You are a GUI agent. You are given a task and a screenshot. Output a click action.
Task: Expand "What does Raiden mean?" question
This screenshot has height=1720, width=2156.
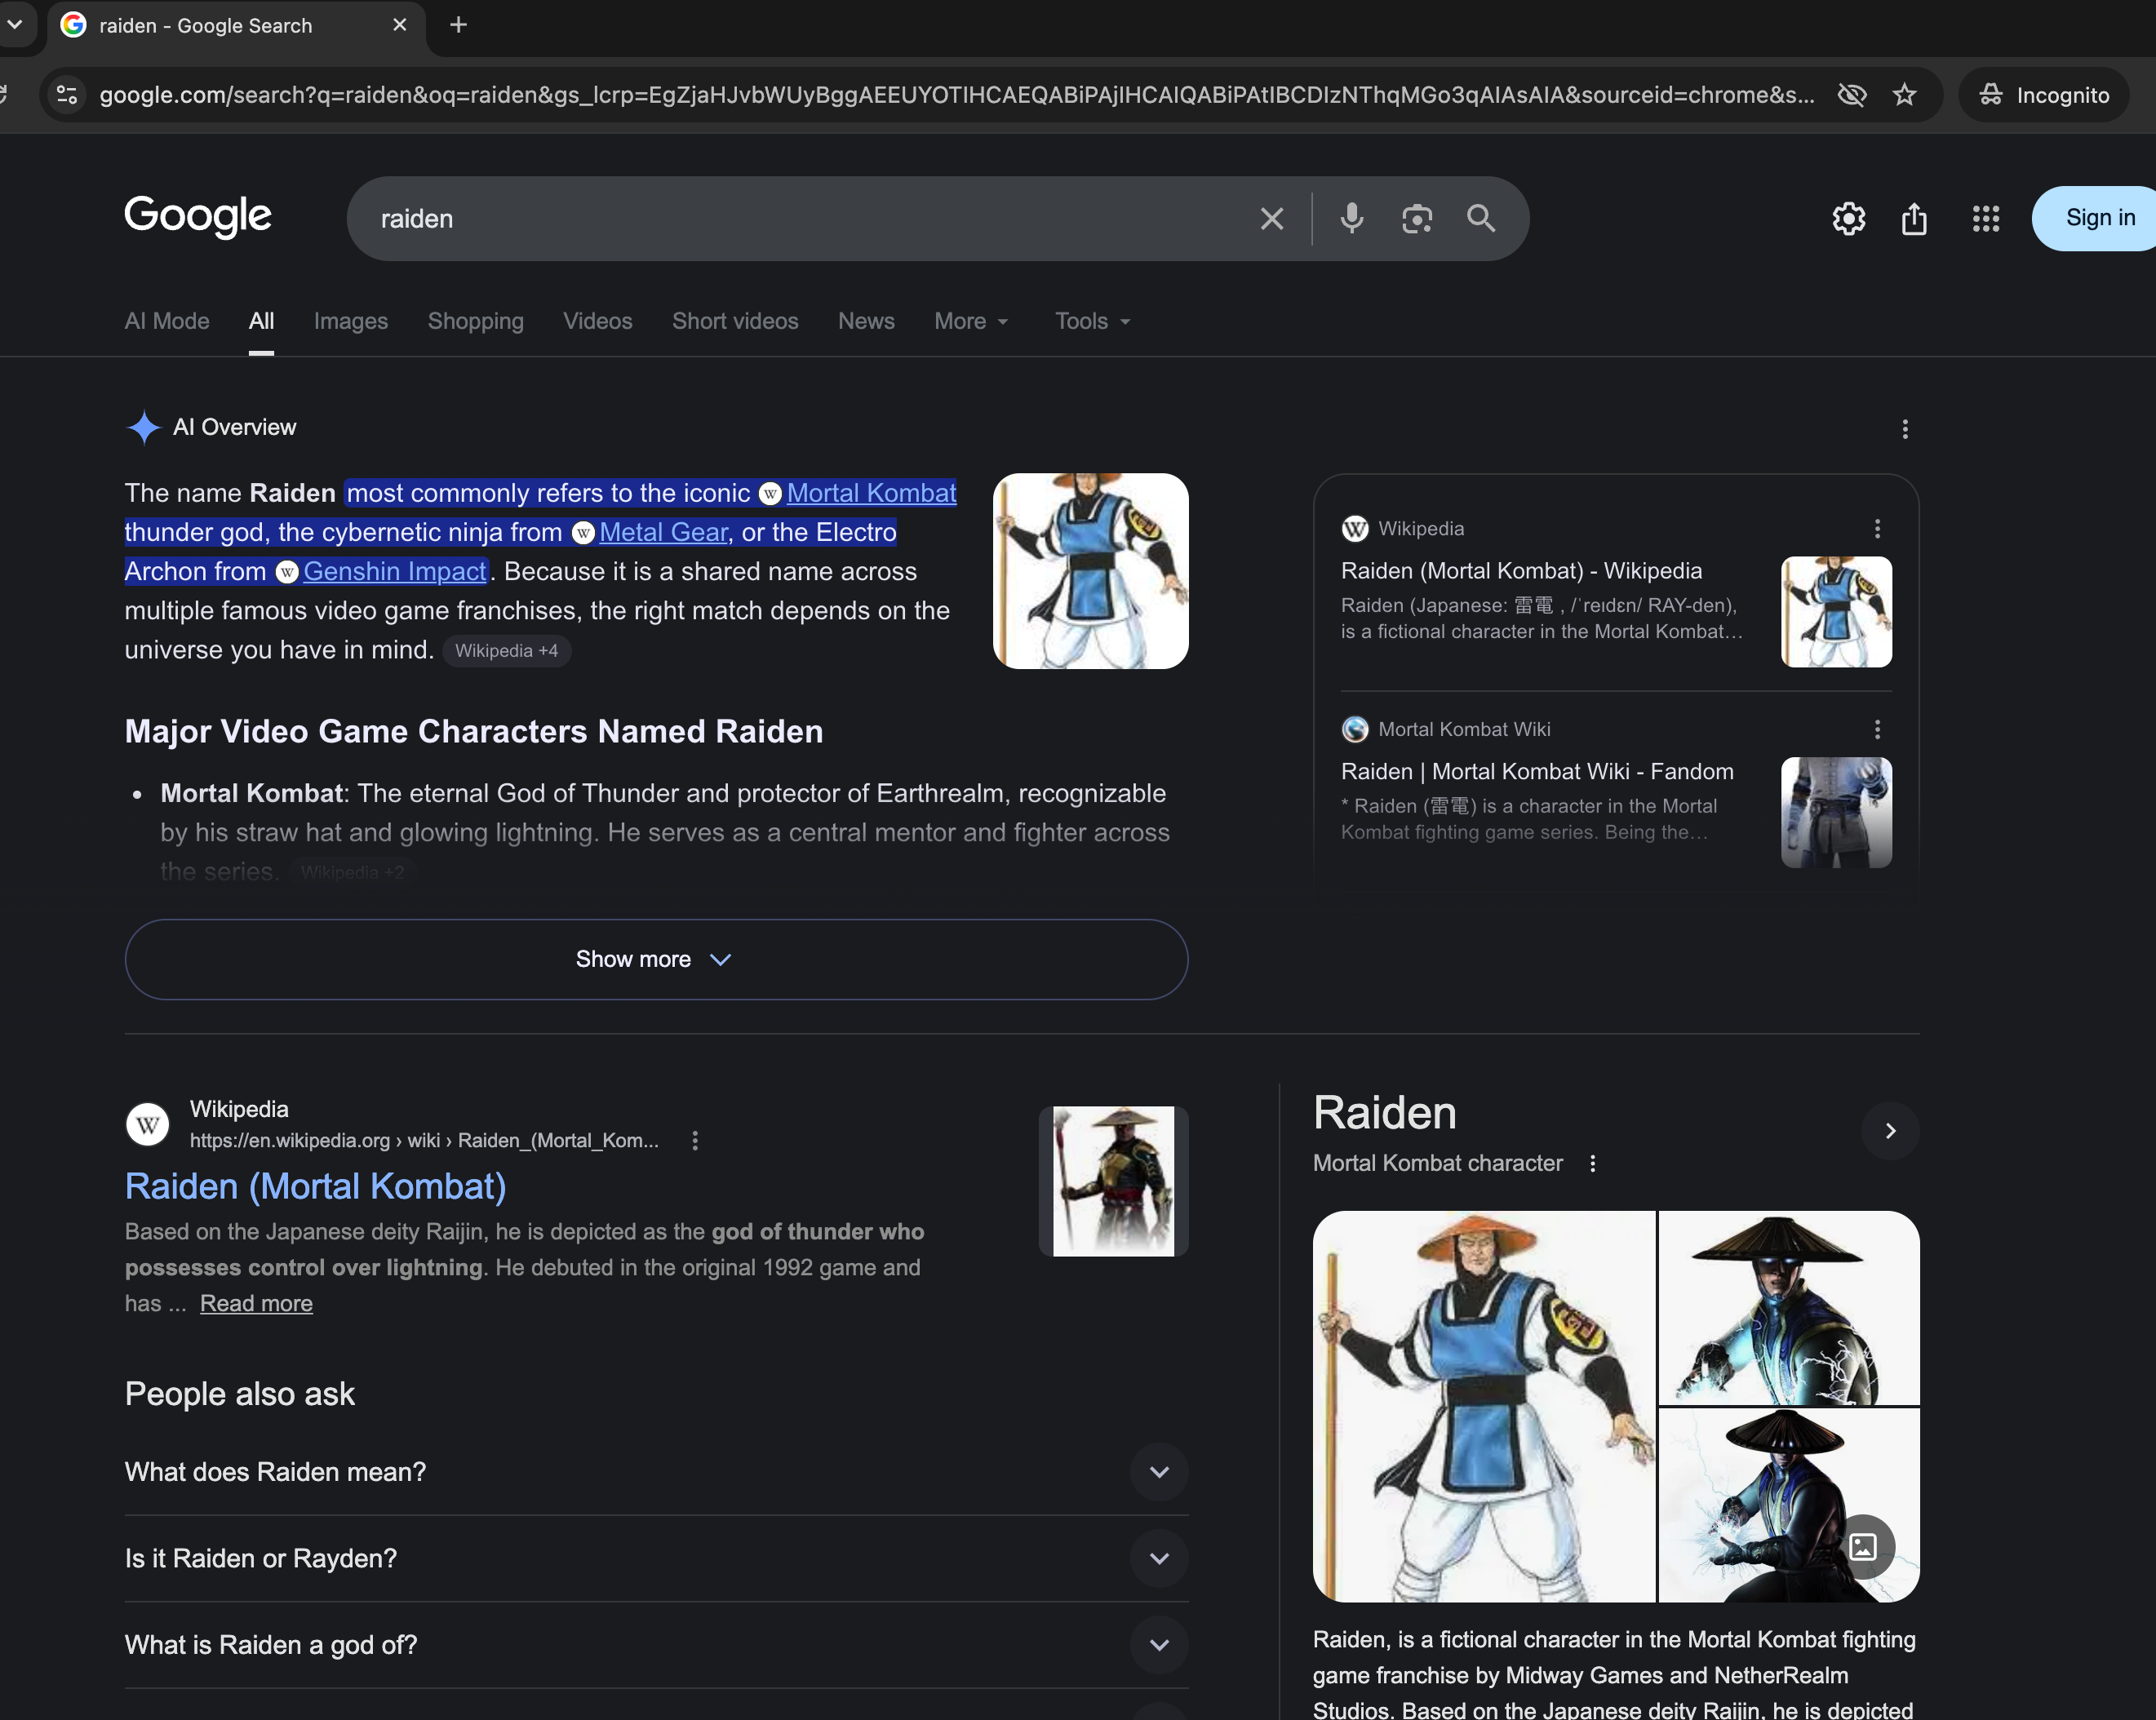(656, 1473)
